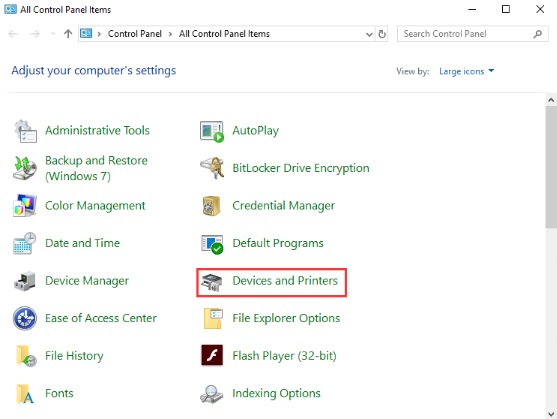Open AutoPlay link
This screenshot has width=557, height=419.
[x=255, y=131]
